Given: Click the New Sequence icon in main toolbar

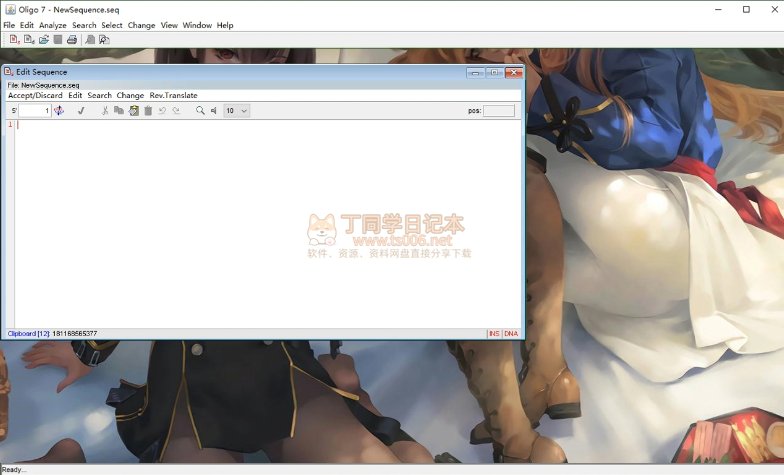Looking at the screenshot, I should pyautogui.click(x=14, y=40).
